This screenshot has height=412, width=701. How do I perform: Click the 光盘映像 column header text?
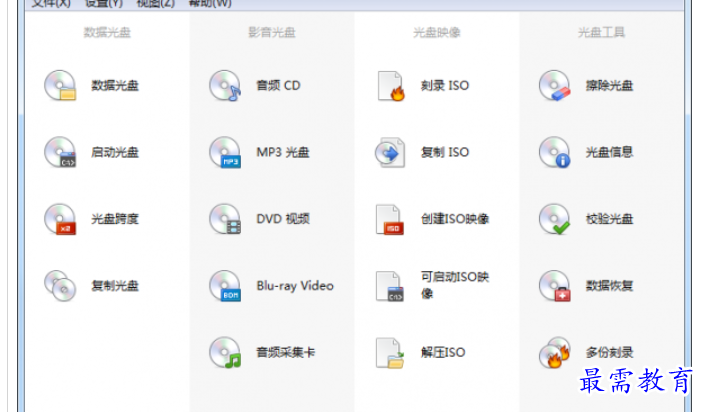(x=437, y=32)
